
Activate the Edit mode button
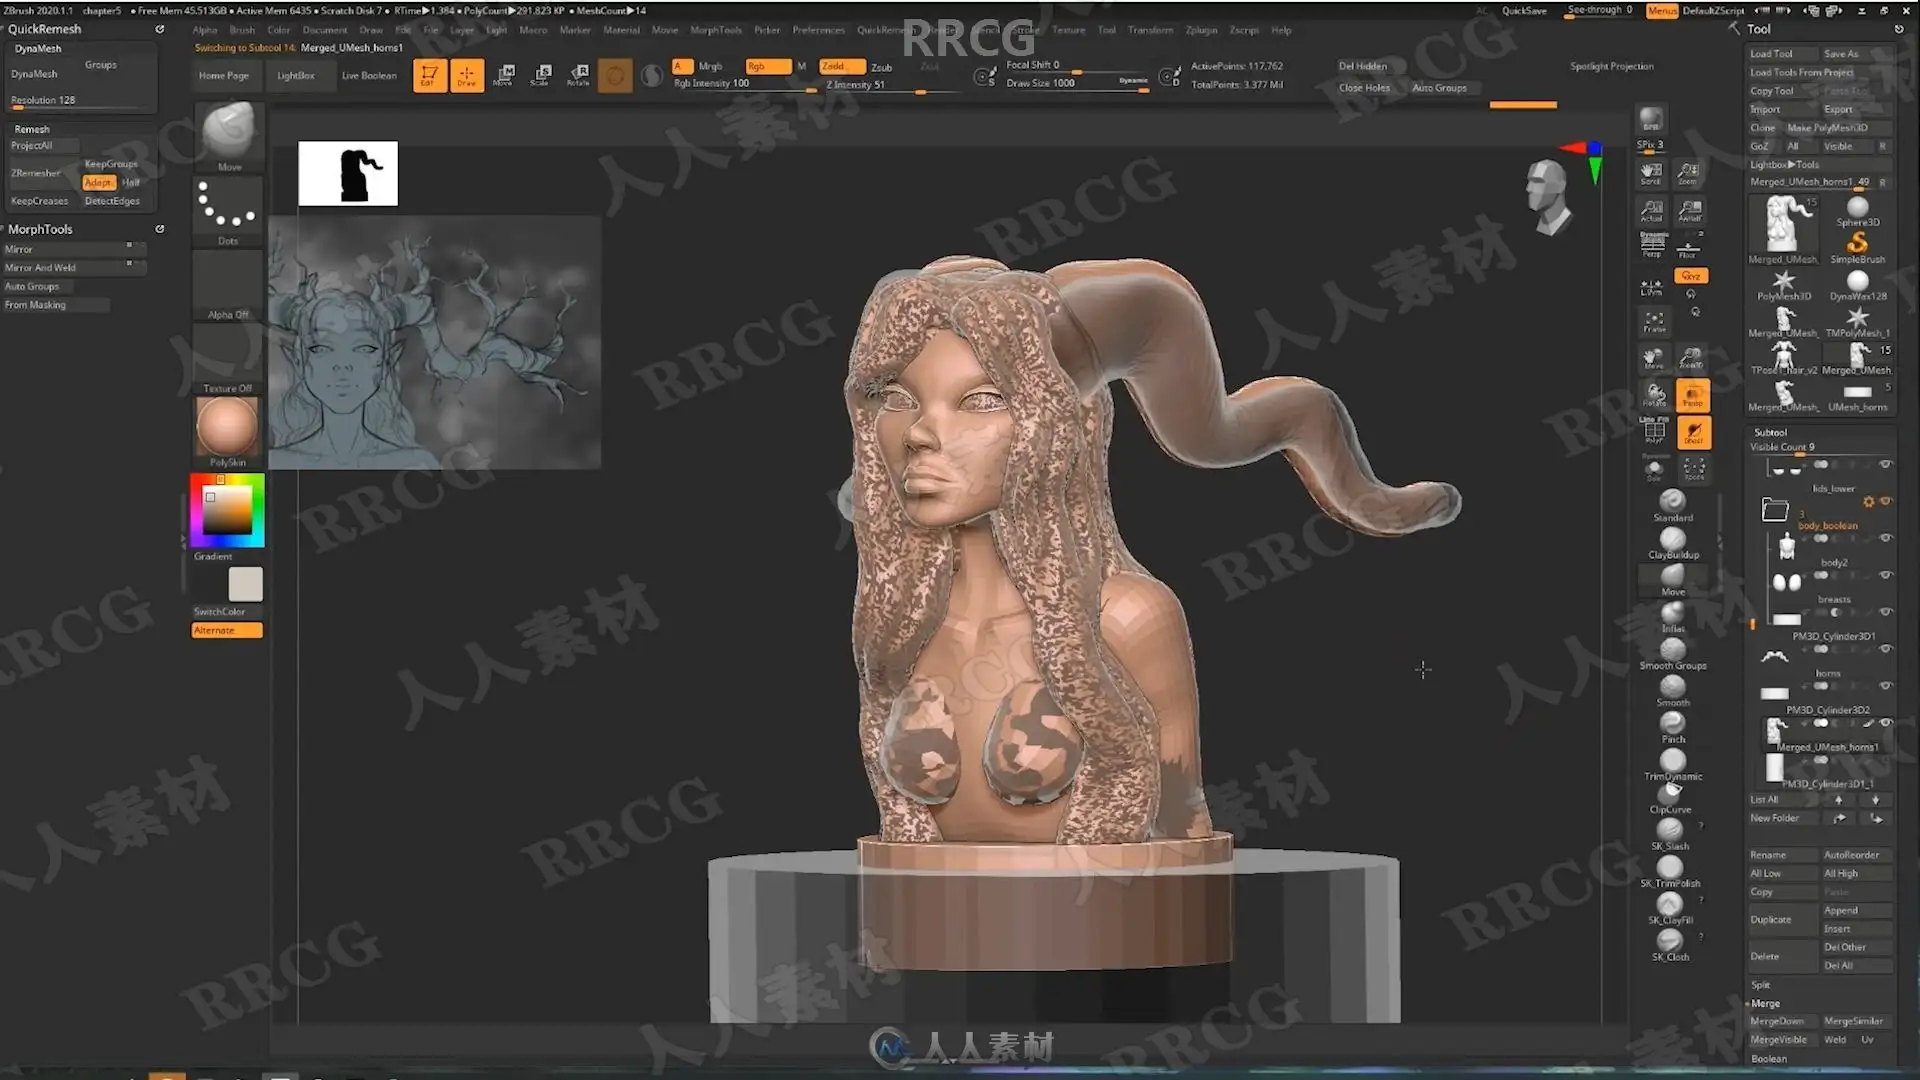[x=429, y=75]
